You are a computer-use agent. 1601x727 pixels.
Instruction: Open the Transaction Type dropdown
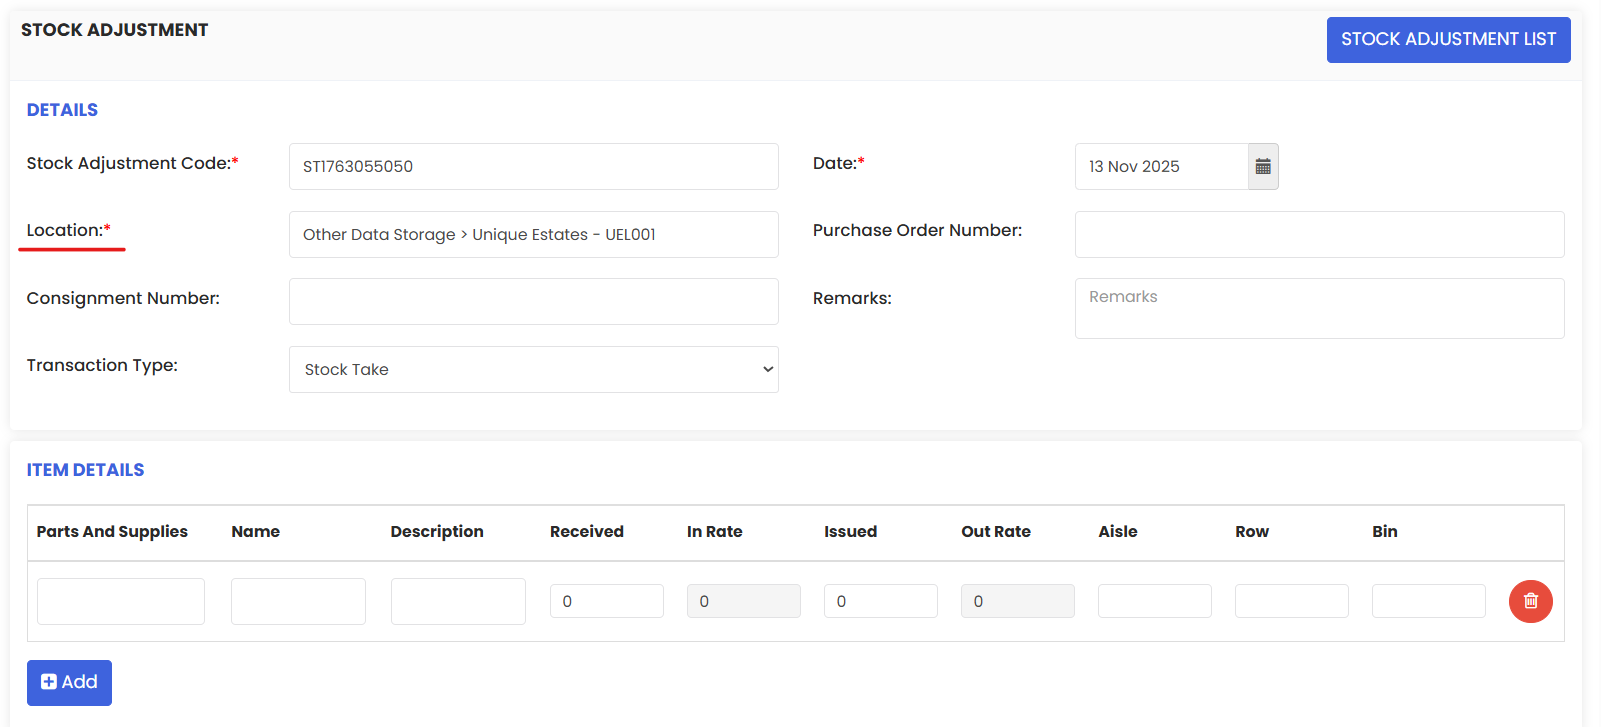pos(534,369)
